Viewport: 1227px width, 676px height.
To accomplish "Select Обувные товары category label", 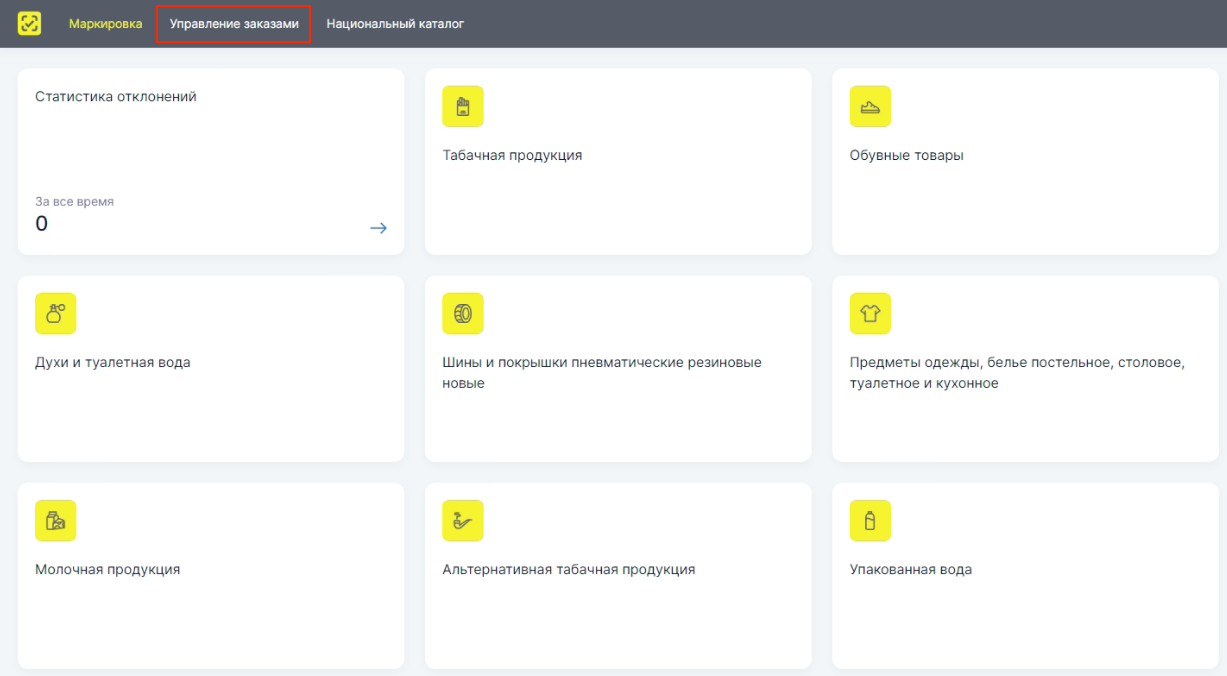I will [906, 155].
